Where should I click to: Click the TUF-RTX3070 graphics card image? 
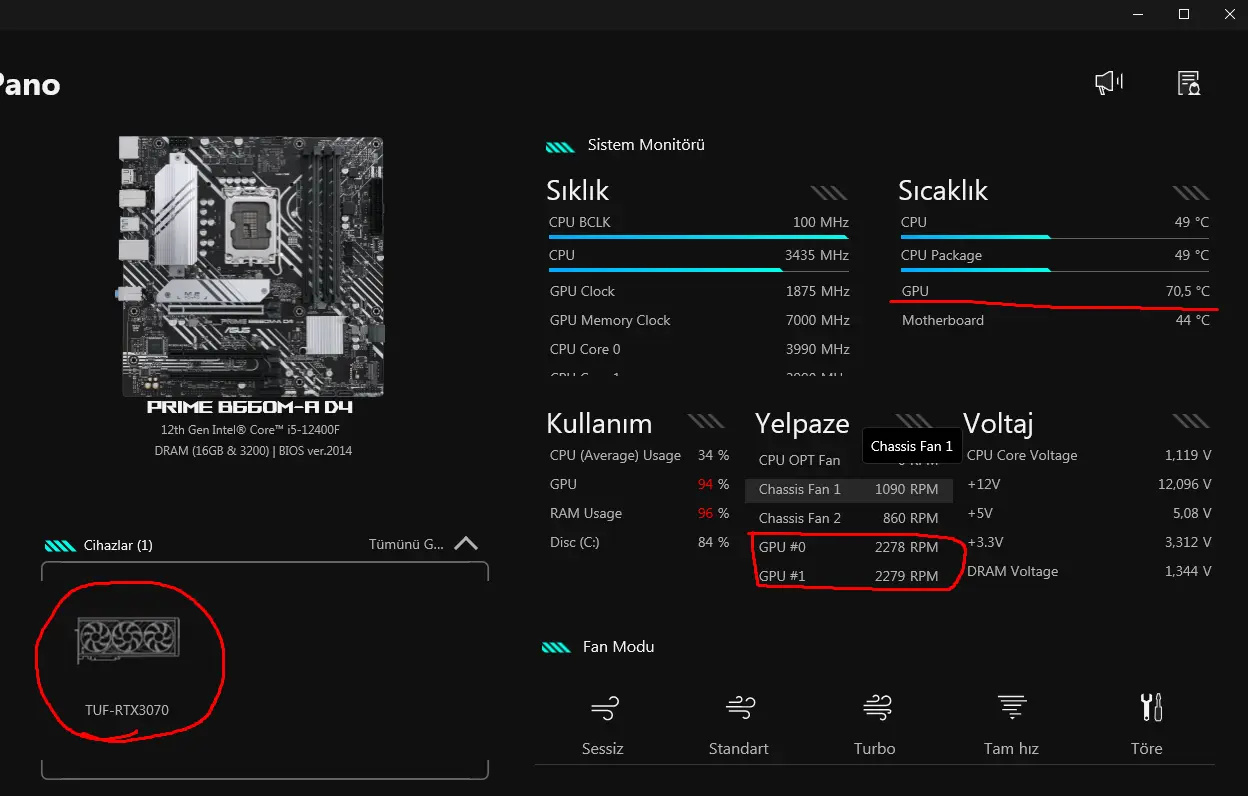click(x=129, y=640)
